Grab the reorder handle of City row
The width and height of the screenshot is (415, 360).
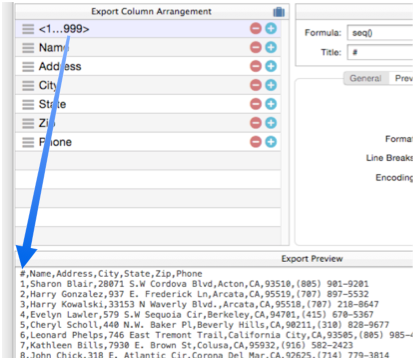point(28,86)
